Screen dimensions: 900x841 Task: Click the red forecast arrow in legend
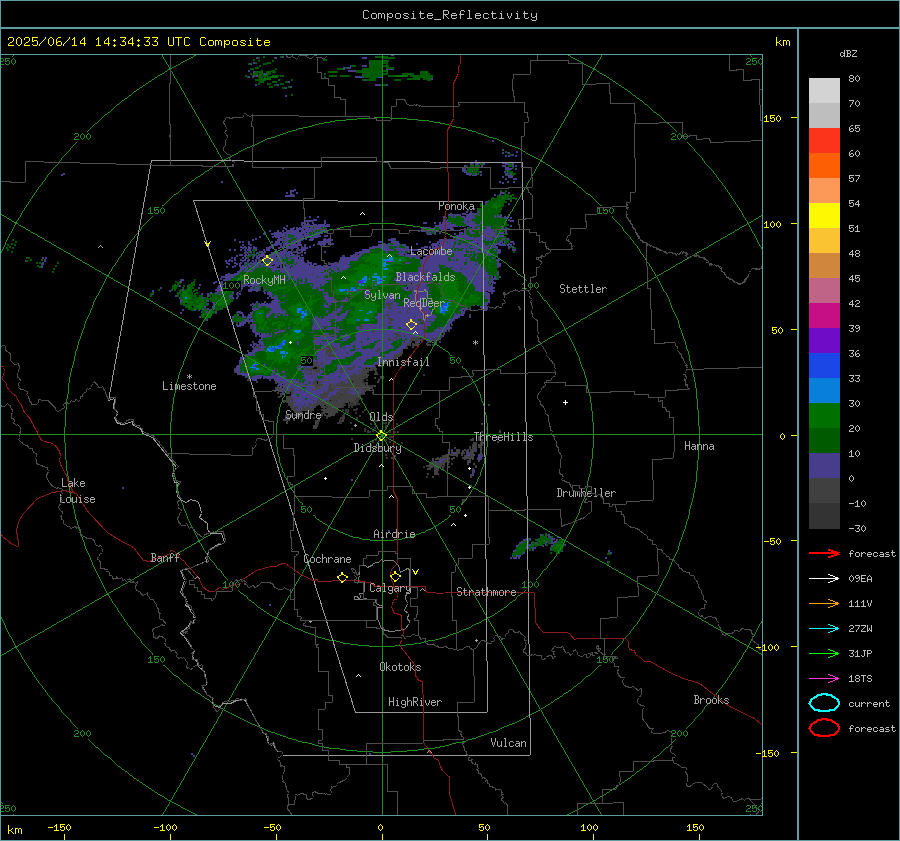click(824, 553)
